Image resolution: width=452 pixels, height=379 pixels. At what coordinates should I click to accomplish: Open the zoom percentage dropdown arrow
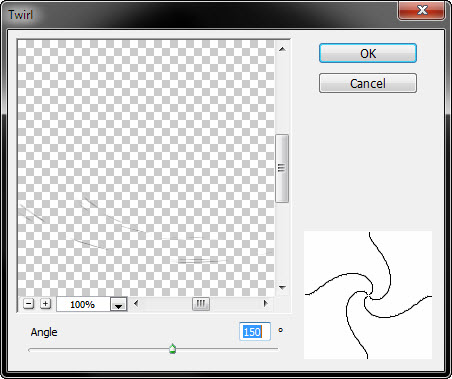point(118,304)
